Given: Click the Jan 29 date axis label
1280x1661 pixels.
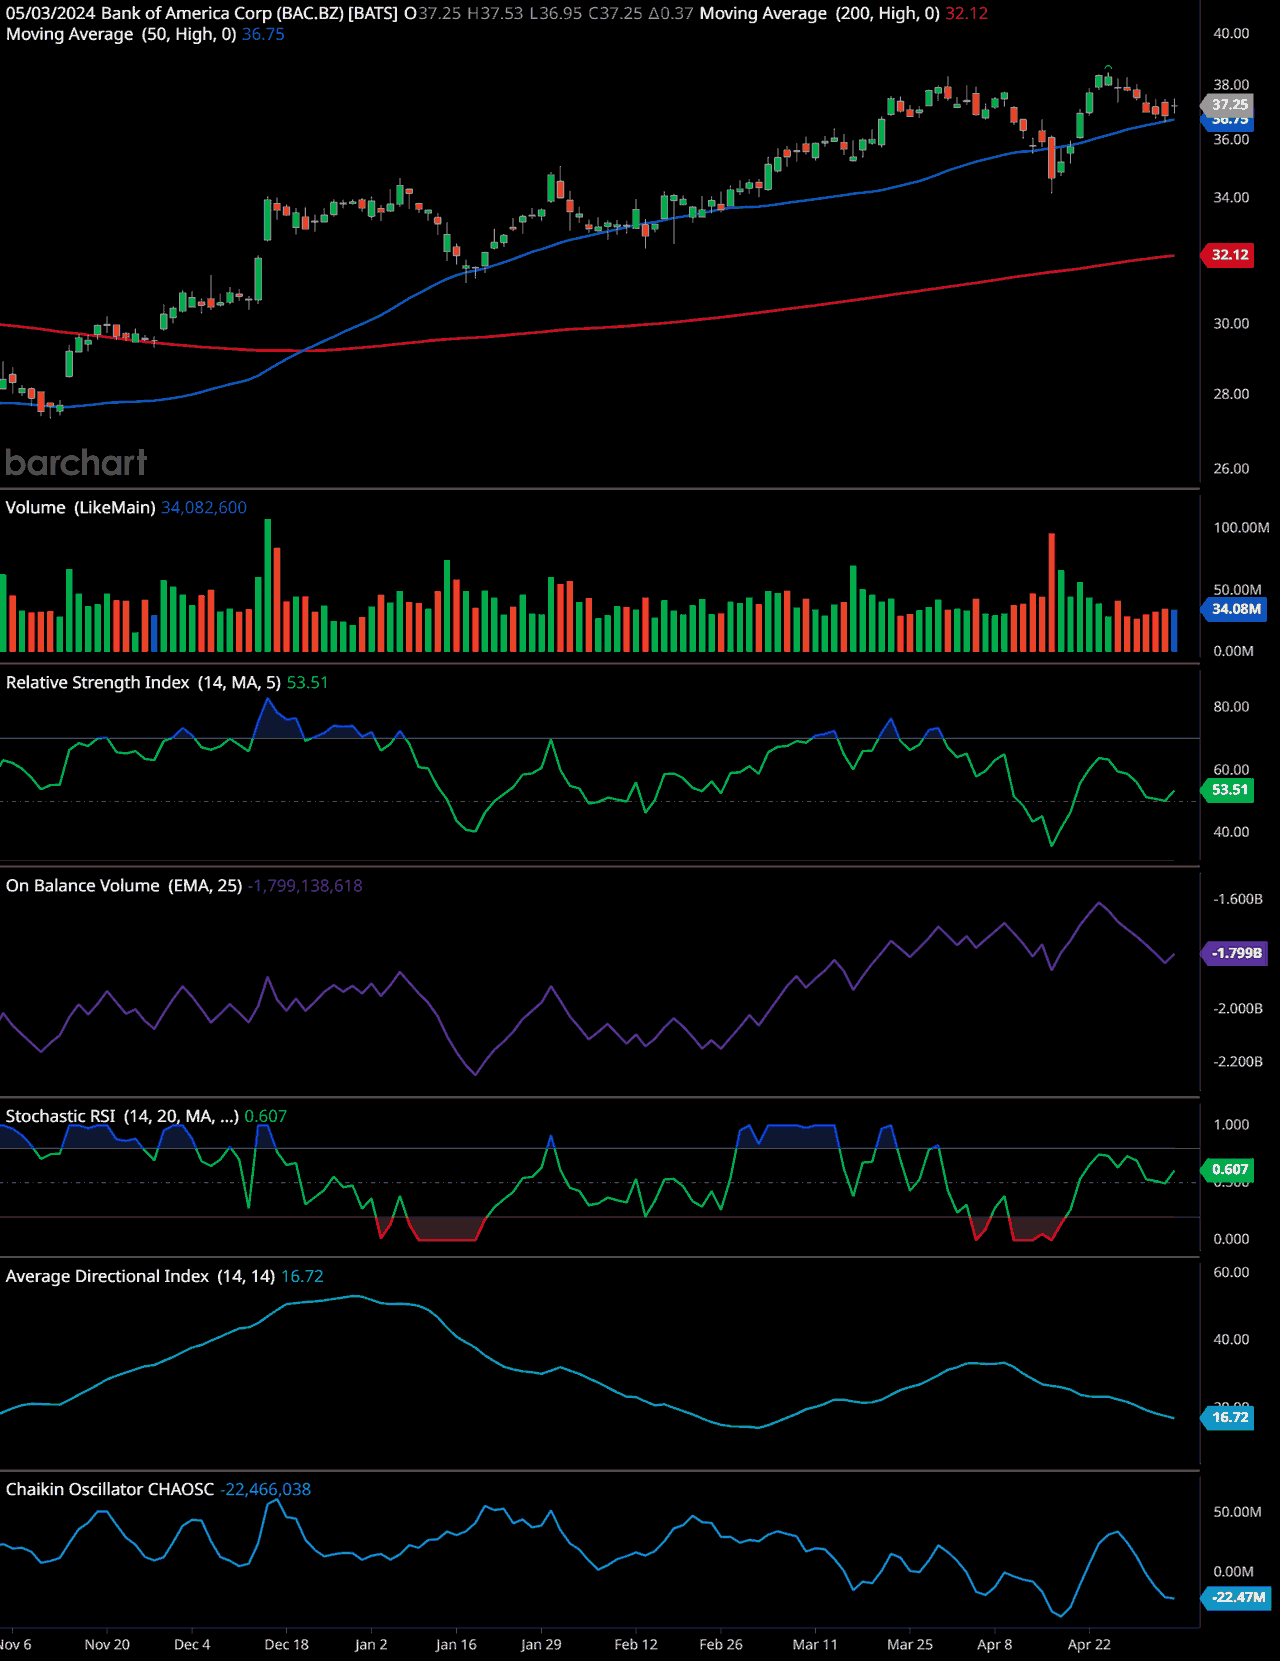Looking at the screenshot, I should coord(541,1645).
